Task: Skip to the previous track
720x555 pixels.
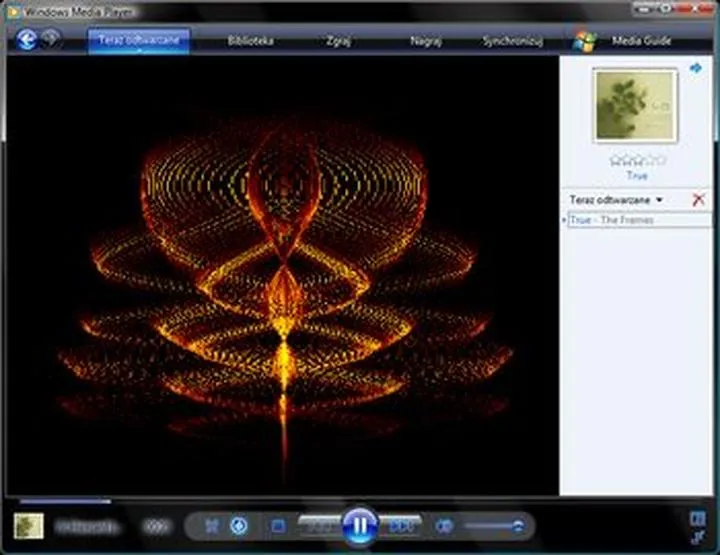Action: pyautogui.click(x=319, y=527)
